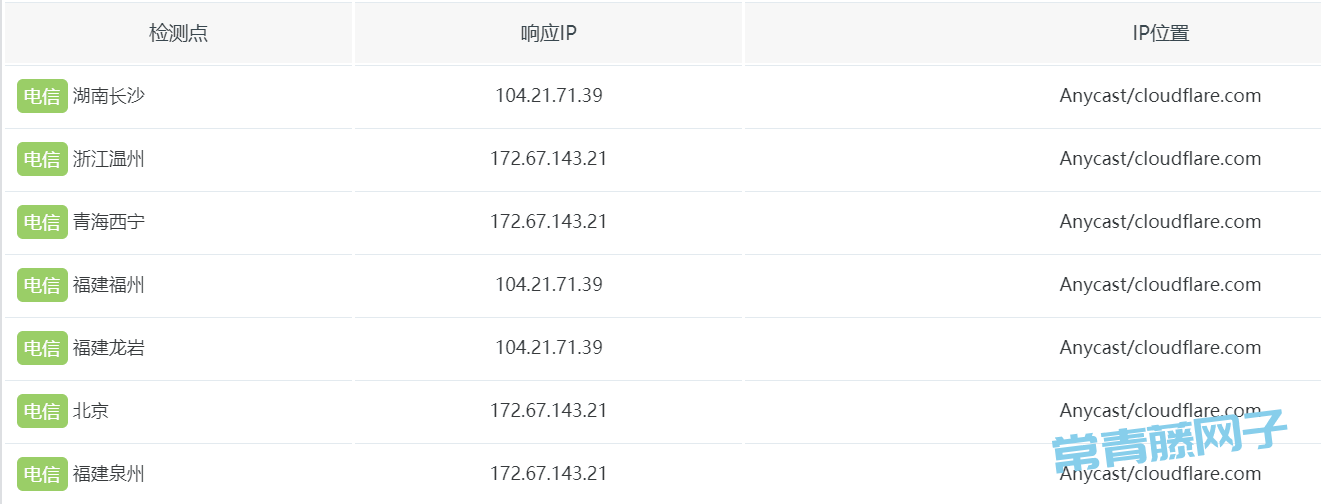Click IP 104.21.71.39 in 湖南长沙 row
Viewport: 1321px width, 504px height.
click(x=549, y=96)
